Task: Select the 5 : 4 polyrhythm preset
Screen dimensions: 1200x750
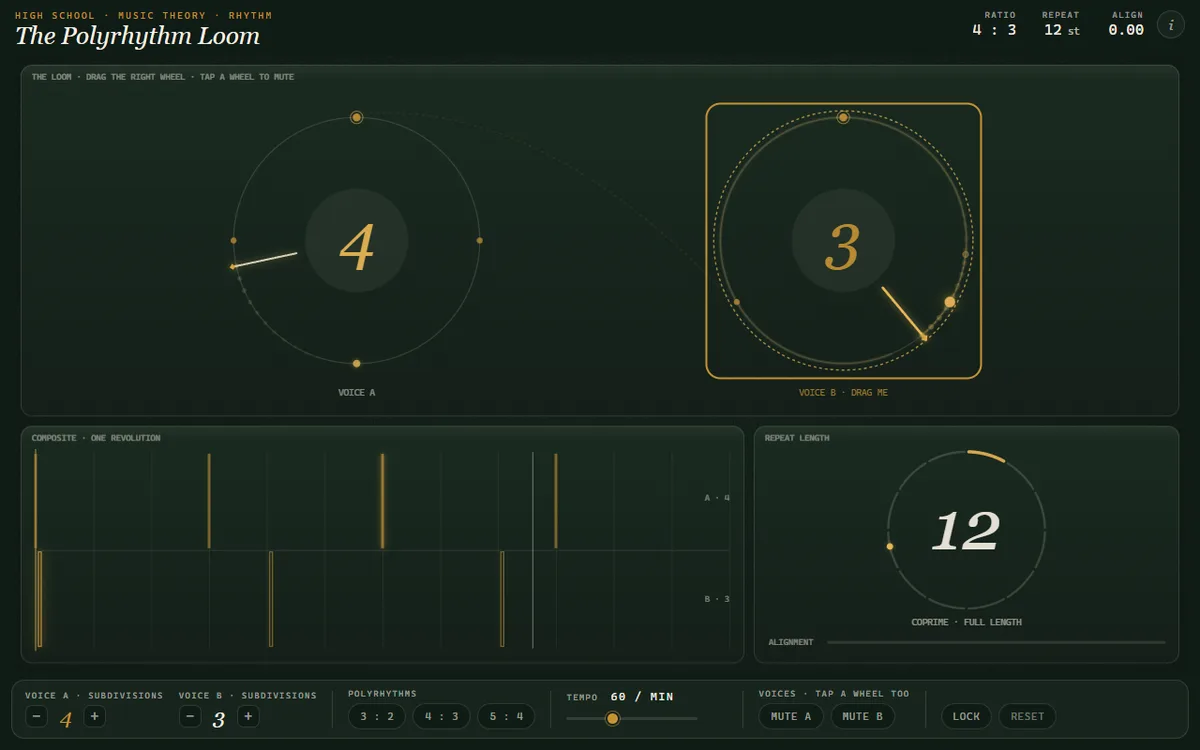Action: pyautogui.click(x=506, y=716)
